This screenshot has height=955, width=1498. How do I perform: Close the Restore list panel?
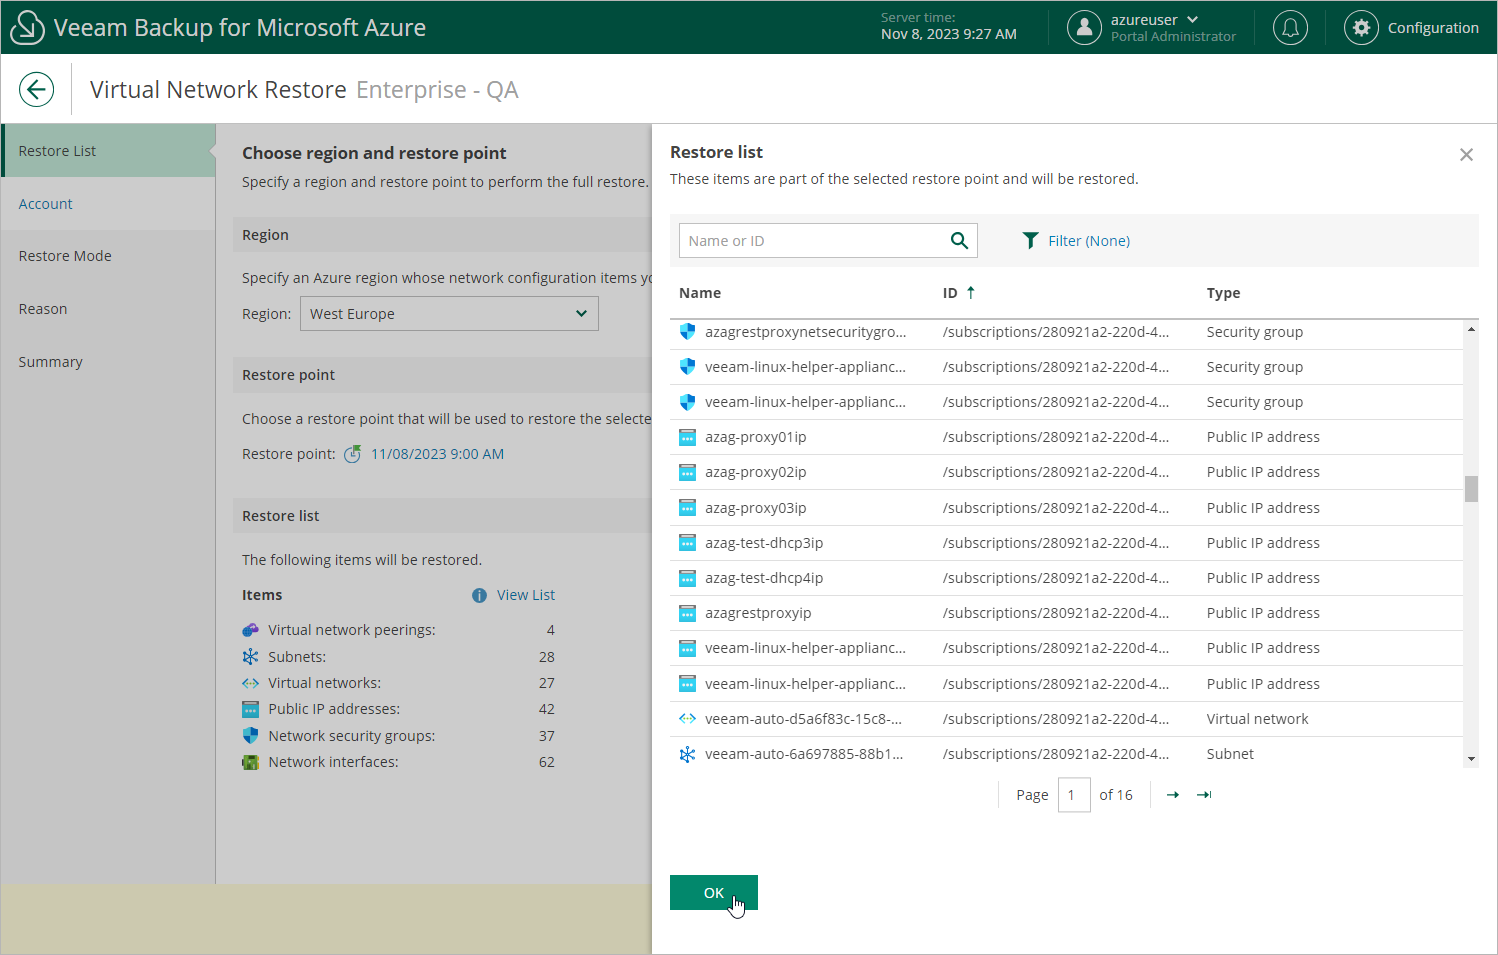(x=1466, y=155)
